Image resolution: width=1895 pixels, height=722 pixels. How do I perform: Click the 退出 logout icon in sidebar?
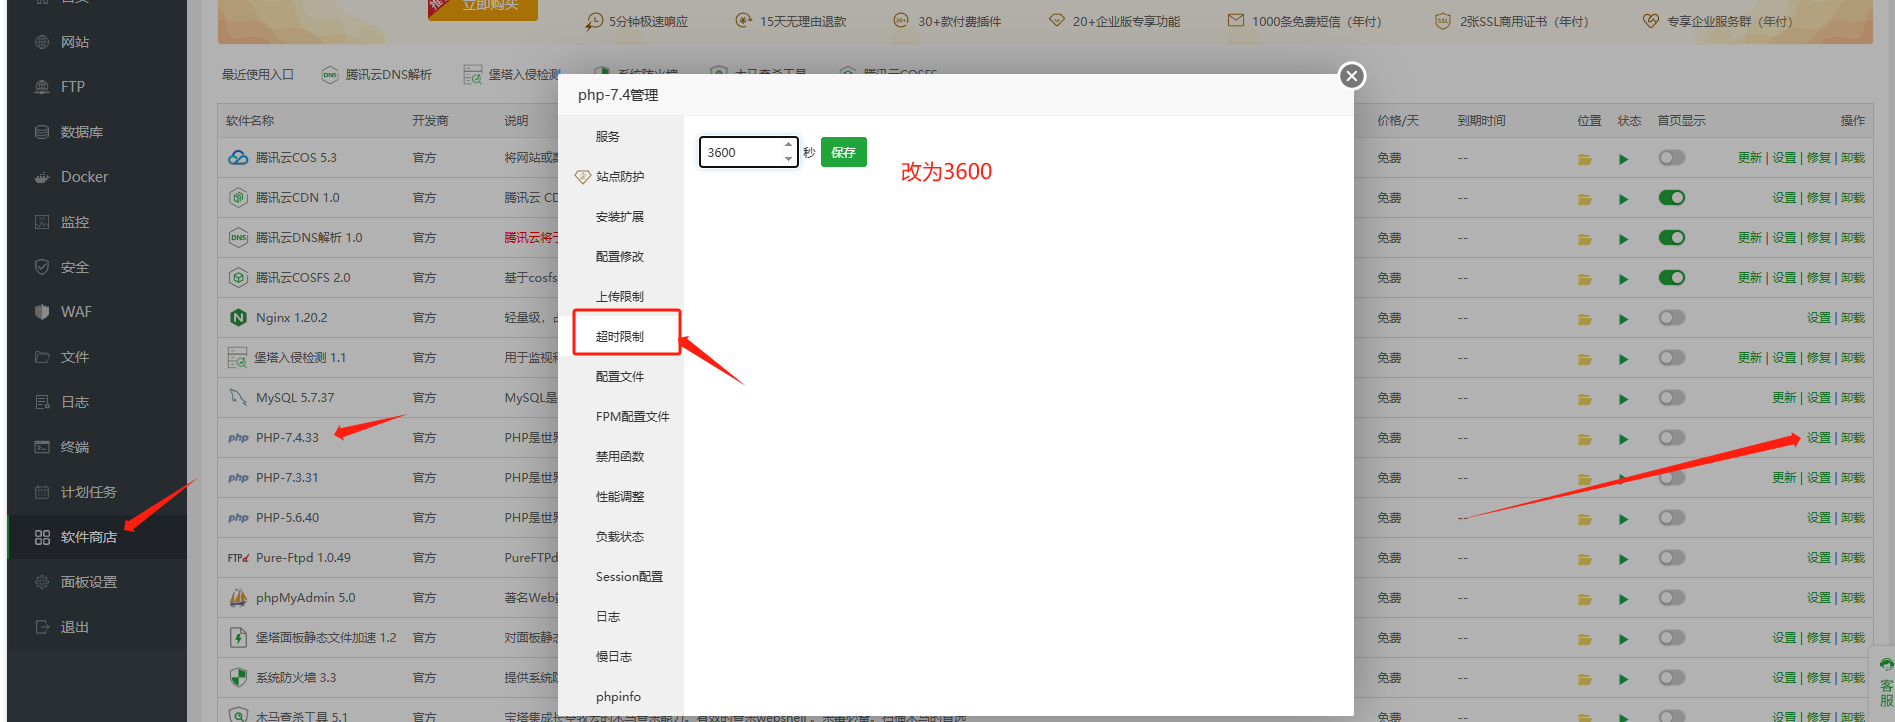42,627
